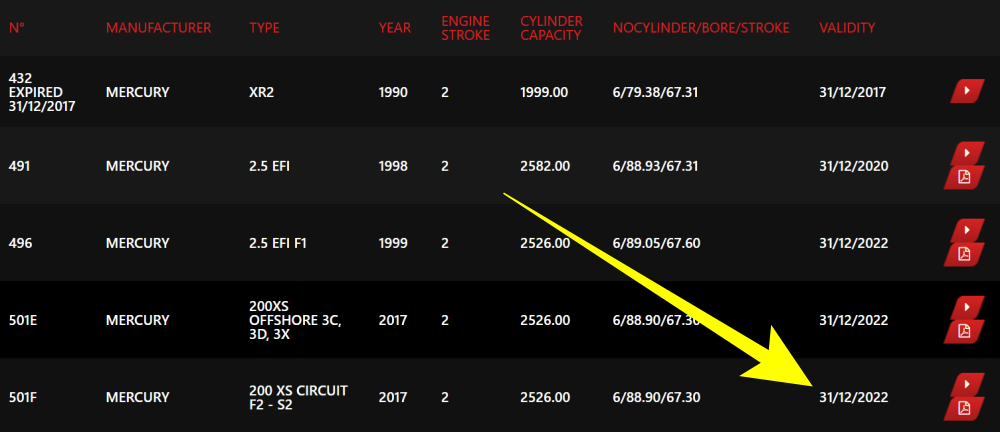Viewport: 1000px width, 432px height.
Task: Open details arrow for engine 496
Action: tap(967, 230)
